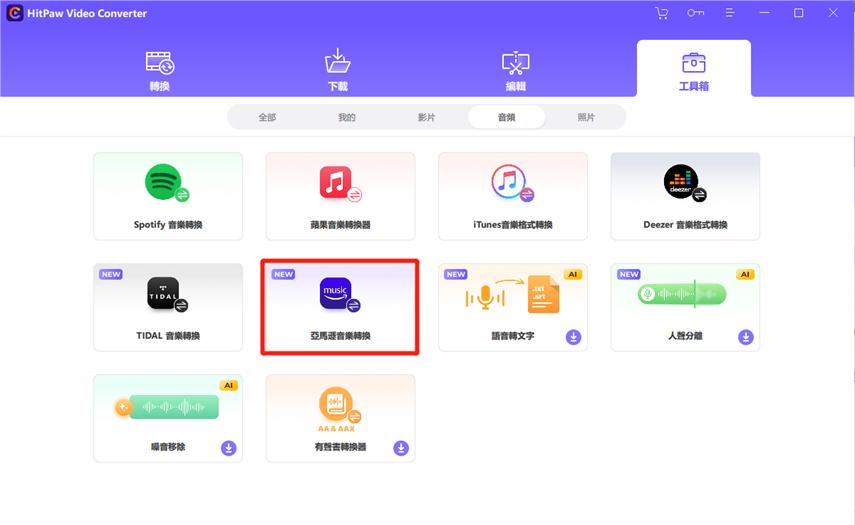The image size is (855, 525).
Task: Click the NEW badge on TIDAL card
Action: coord(111,274)
